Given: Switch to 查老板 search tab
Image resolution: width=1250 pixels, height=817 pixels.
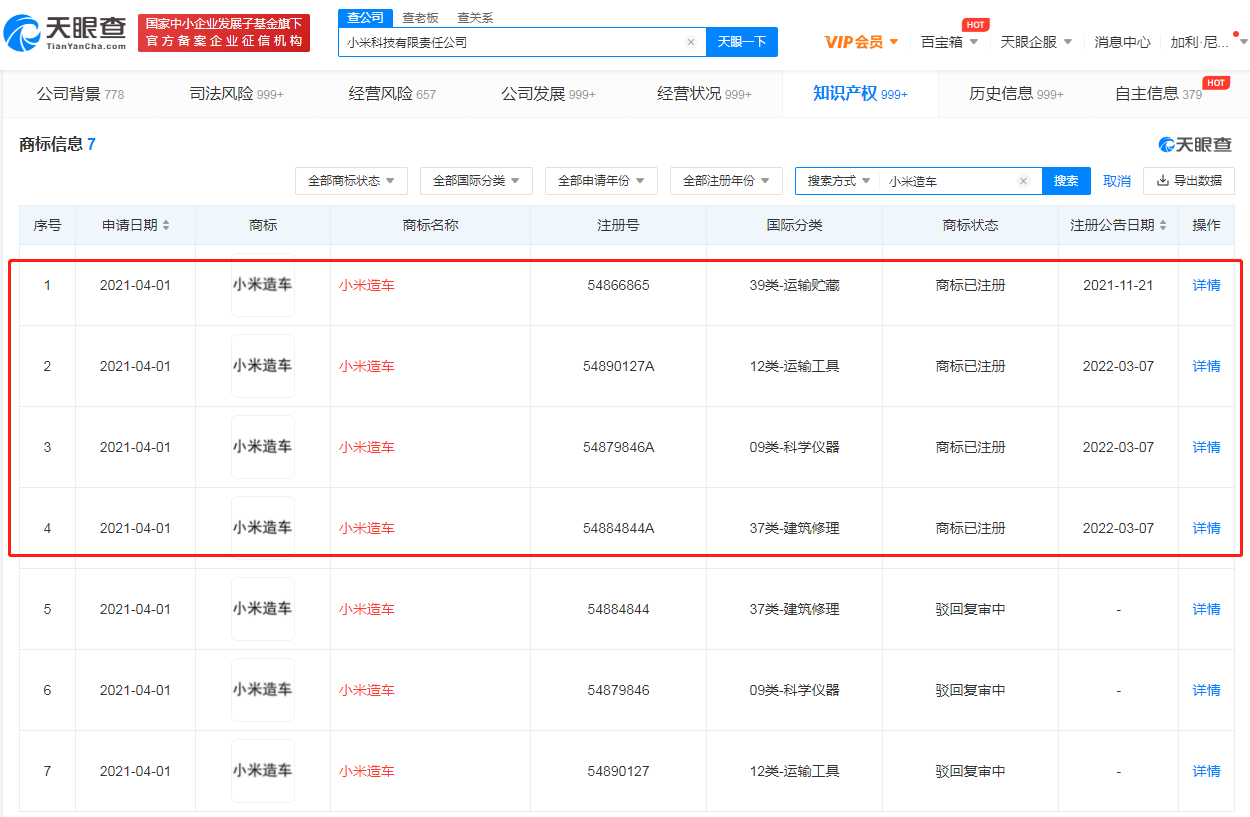Looking at the screenshot, I should coord(420,18).
